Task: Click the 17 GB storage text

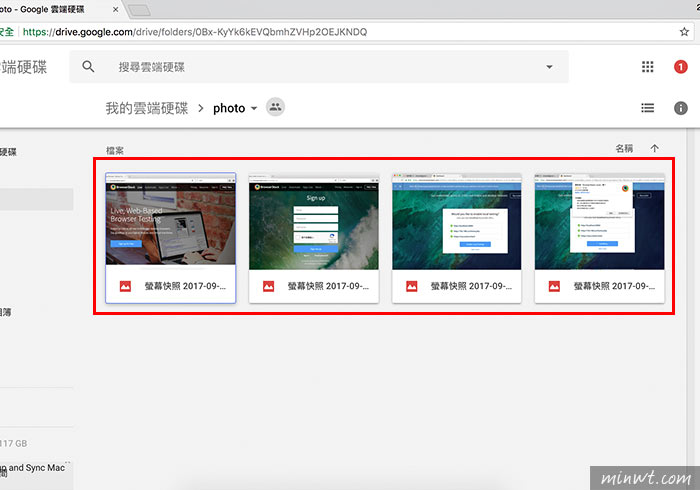Action: 13,444
